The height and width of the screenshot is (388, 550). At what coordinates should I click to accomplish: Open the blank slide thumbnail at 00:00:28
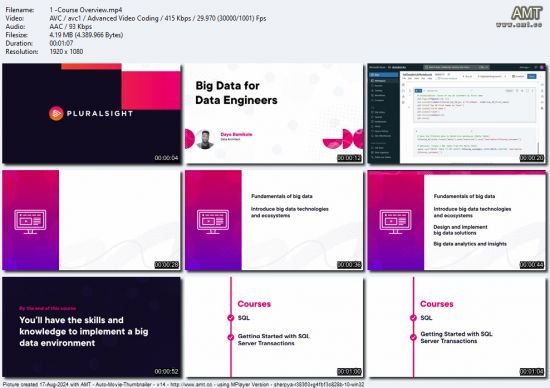click(x=92, y=220)
